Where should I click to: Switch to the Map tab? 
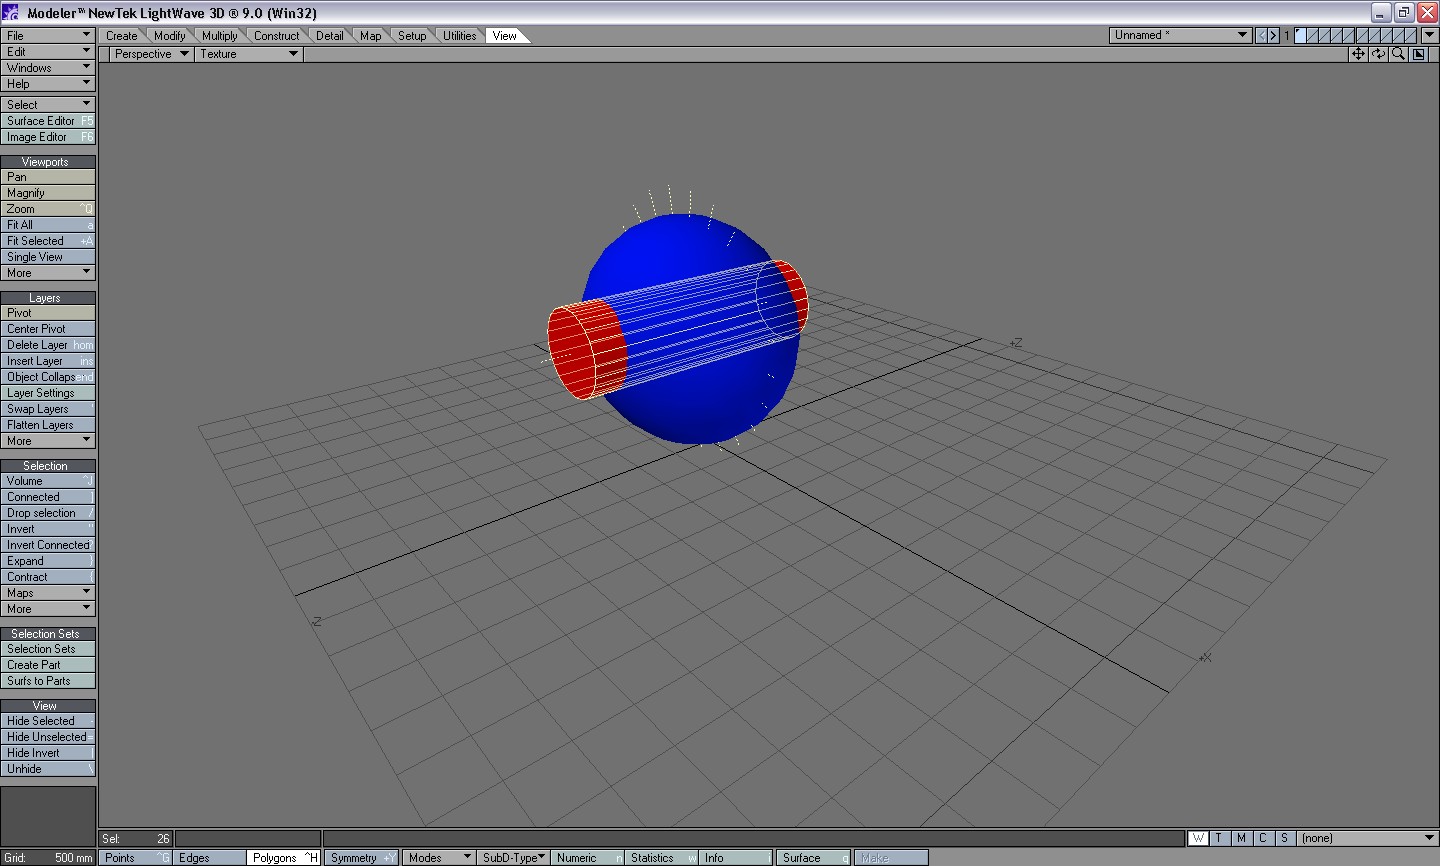[369, 35]
